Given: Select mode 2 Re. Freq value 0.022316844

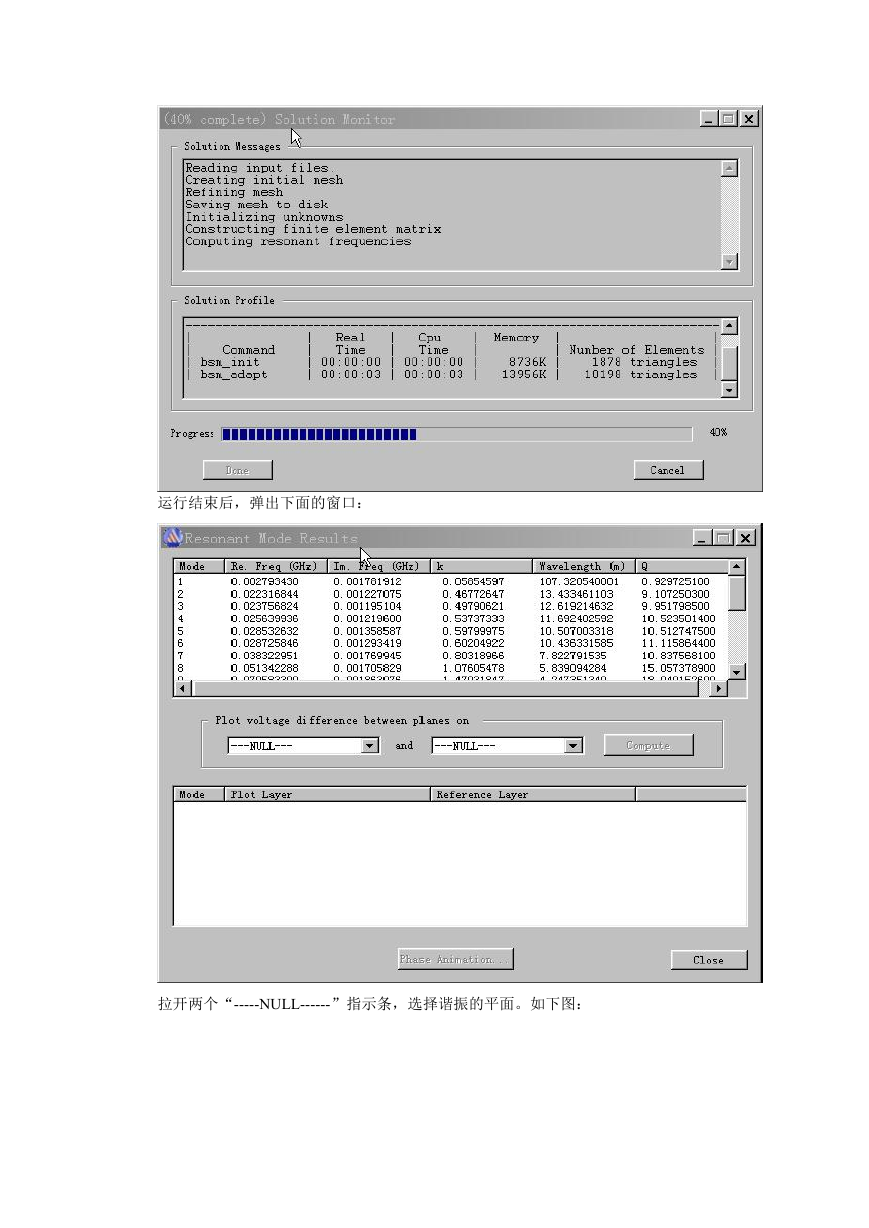Looking at the screenshot, I should 264,594.
